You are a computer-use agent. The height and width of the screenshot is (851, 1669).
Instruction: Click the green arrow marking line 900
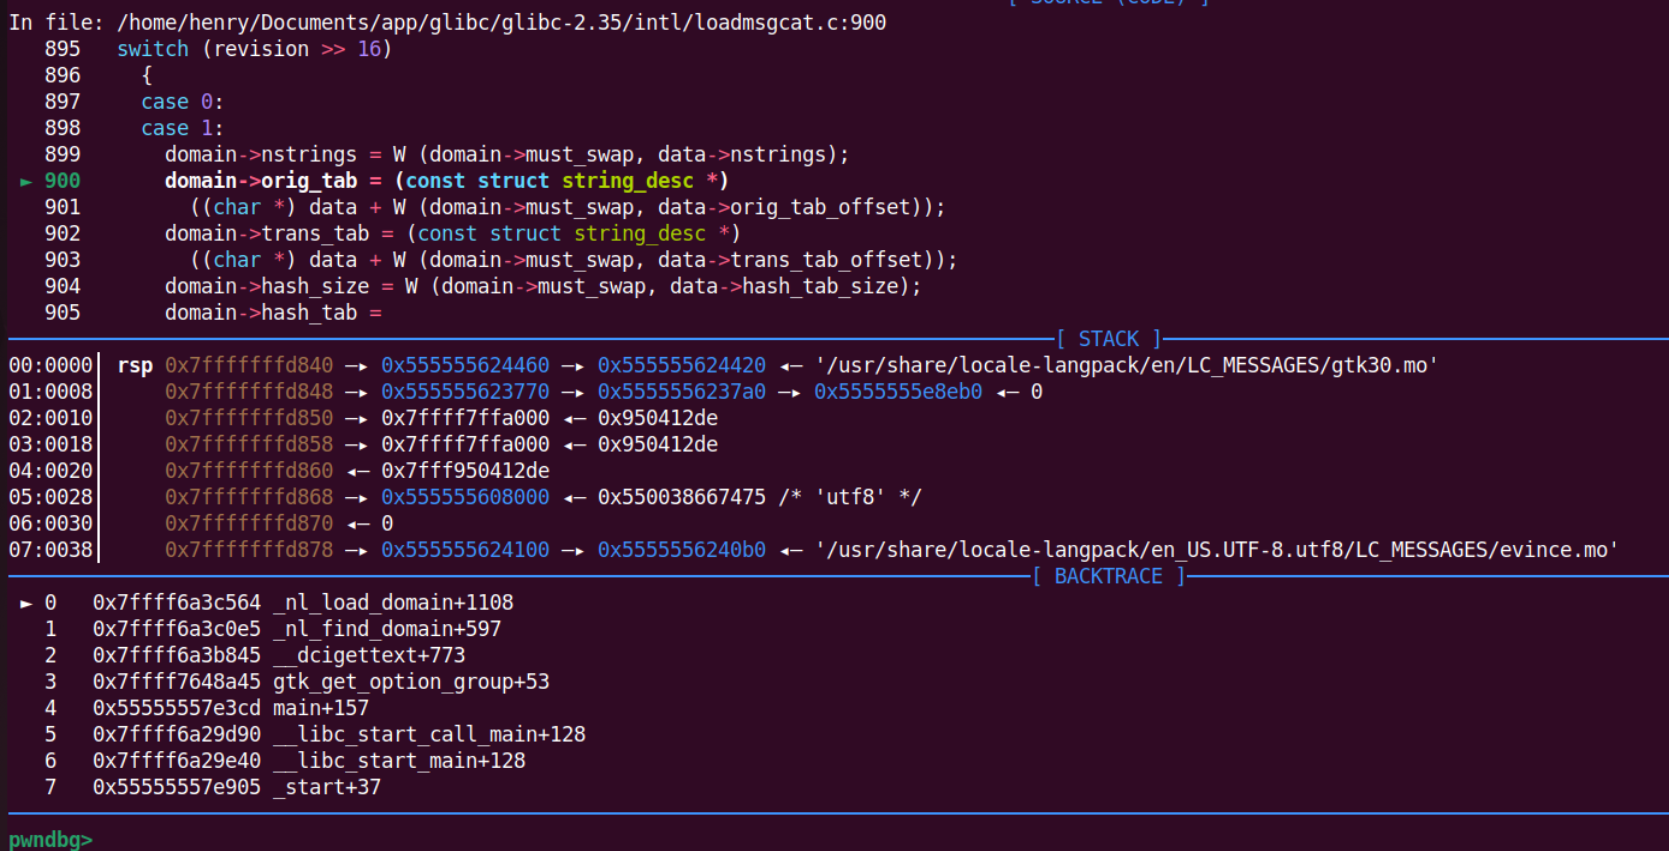pos(26,181)
